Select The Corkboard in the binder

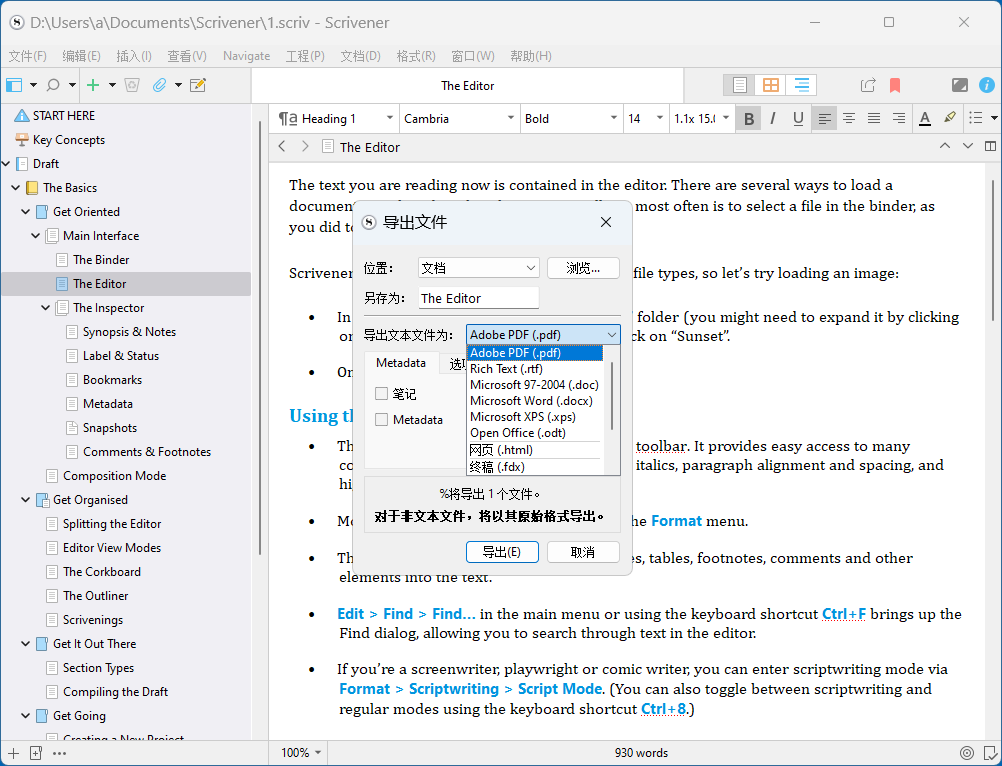pos(102,572)
